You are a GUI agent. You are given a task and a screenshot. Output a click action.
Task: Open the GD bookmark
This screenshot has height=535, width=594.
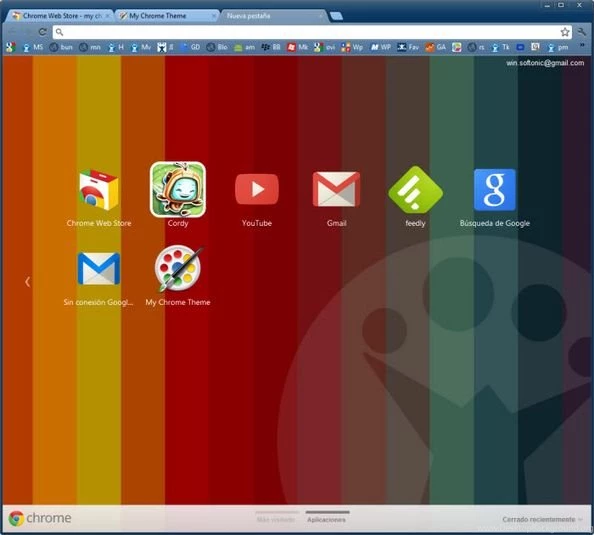click(190, 47)
